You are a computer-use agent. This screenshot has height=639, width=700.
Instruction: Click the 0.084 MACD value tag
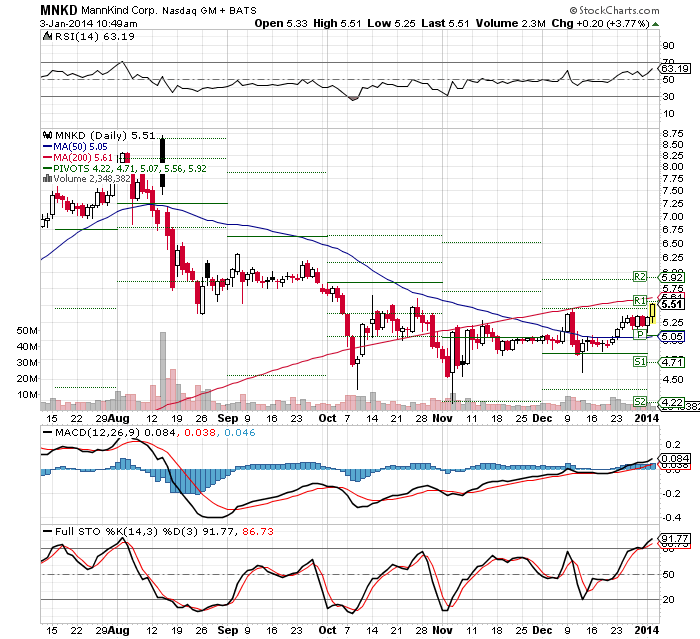point(675,459)
